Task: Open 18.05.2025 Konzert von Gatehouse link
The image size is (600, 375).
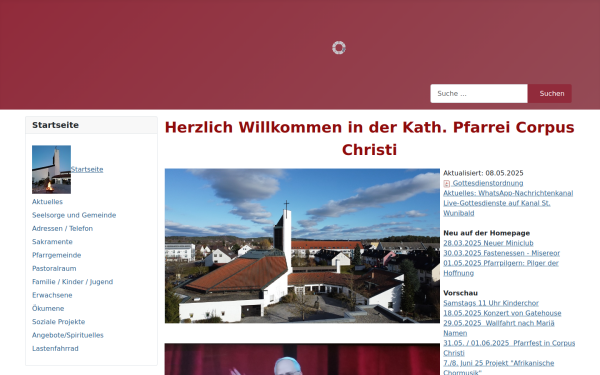Action: [502, 313]
